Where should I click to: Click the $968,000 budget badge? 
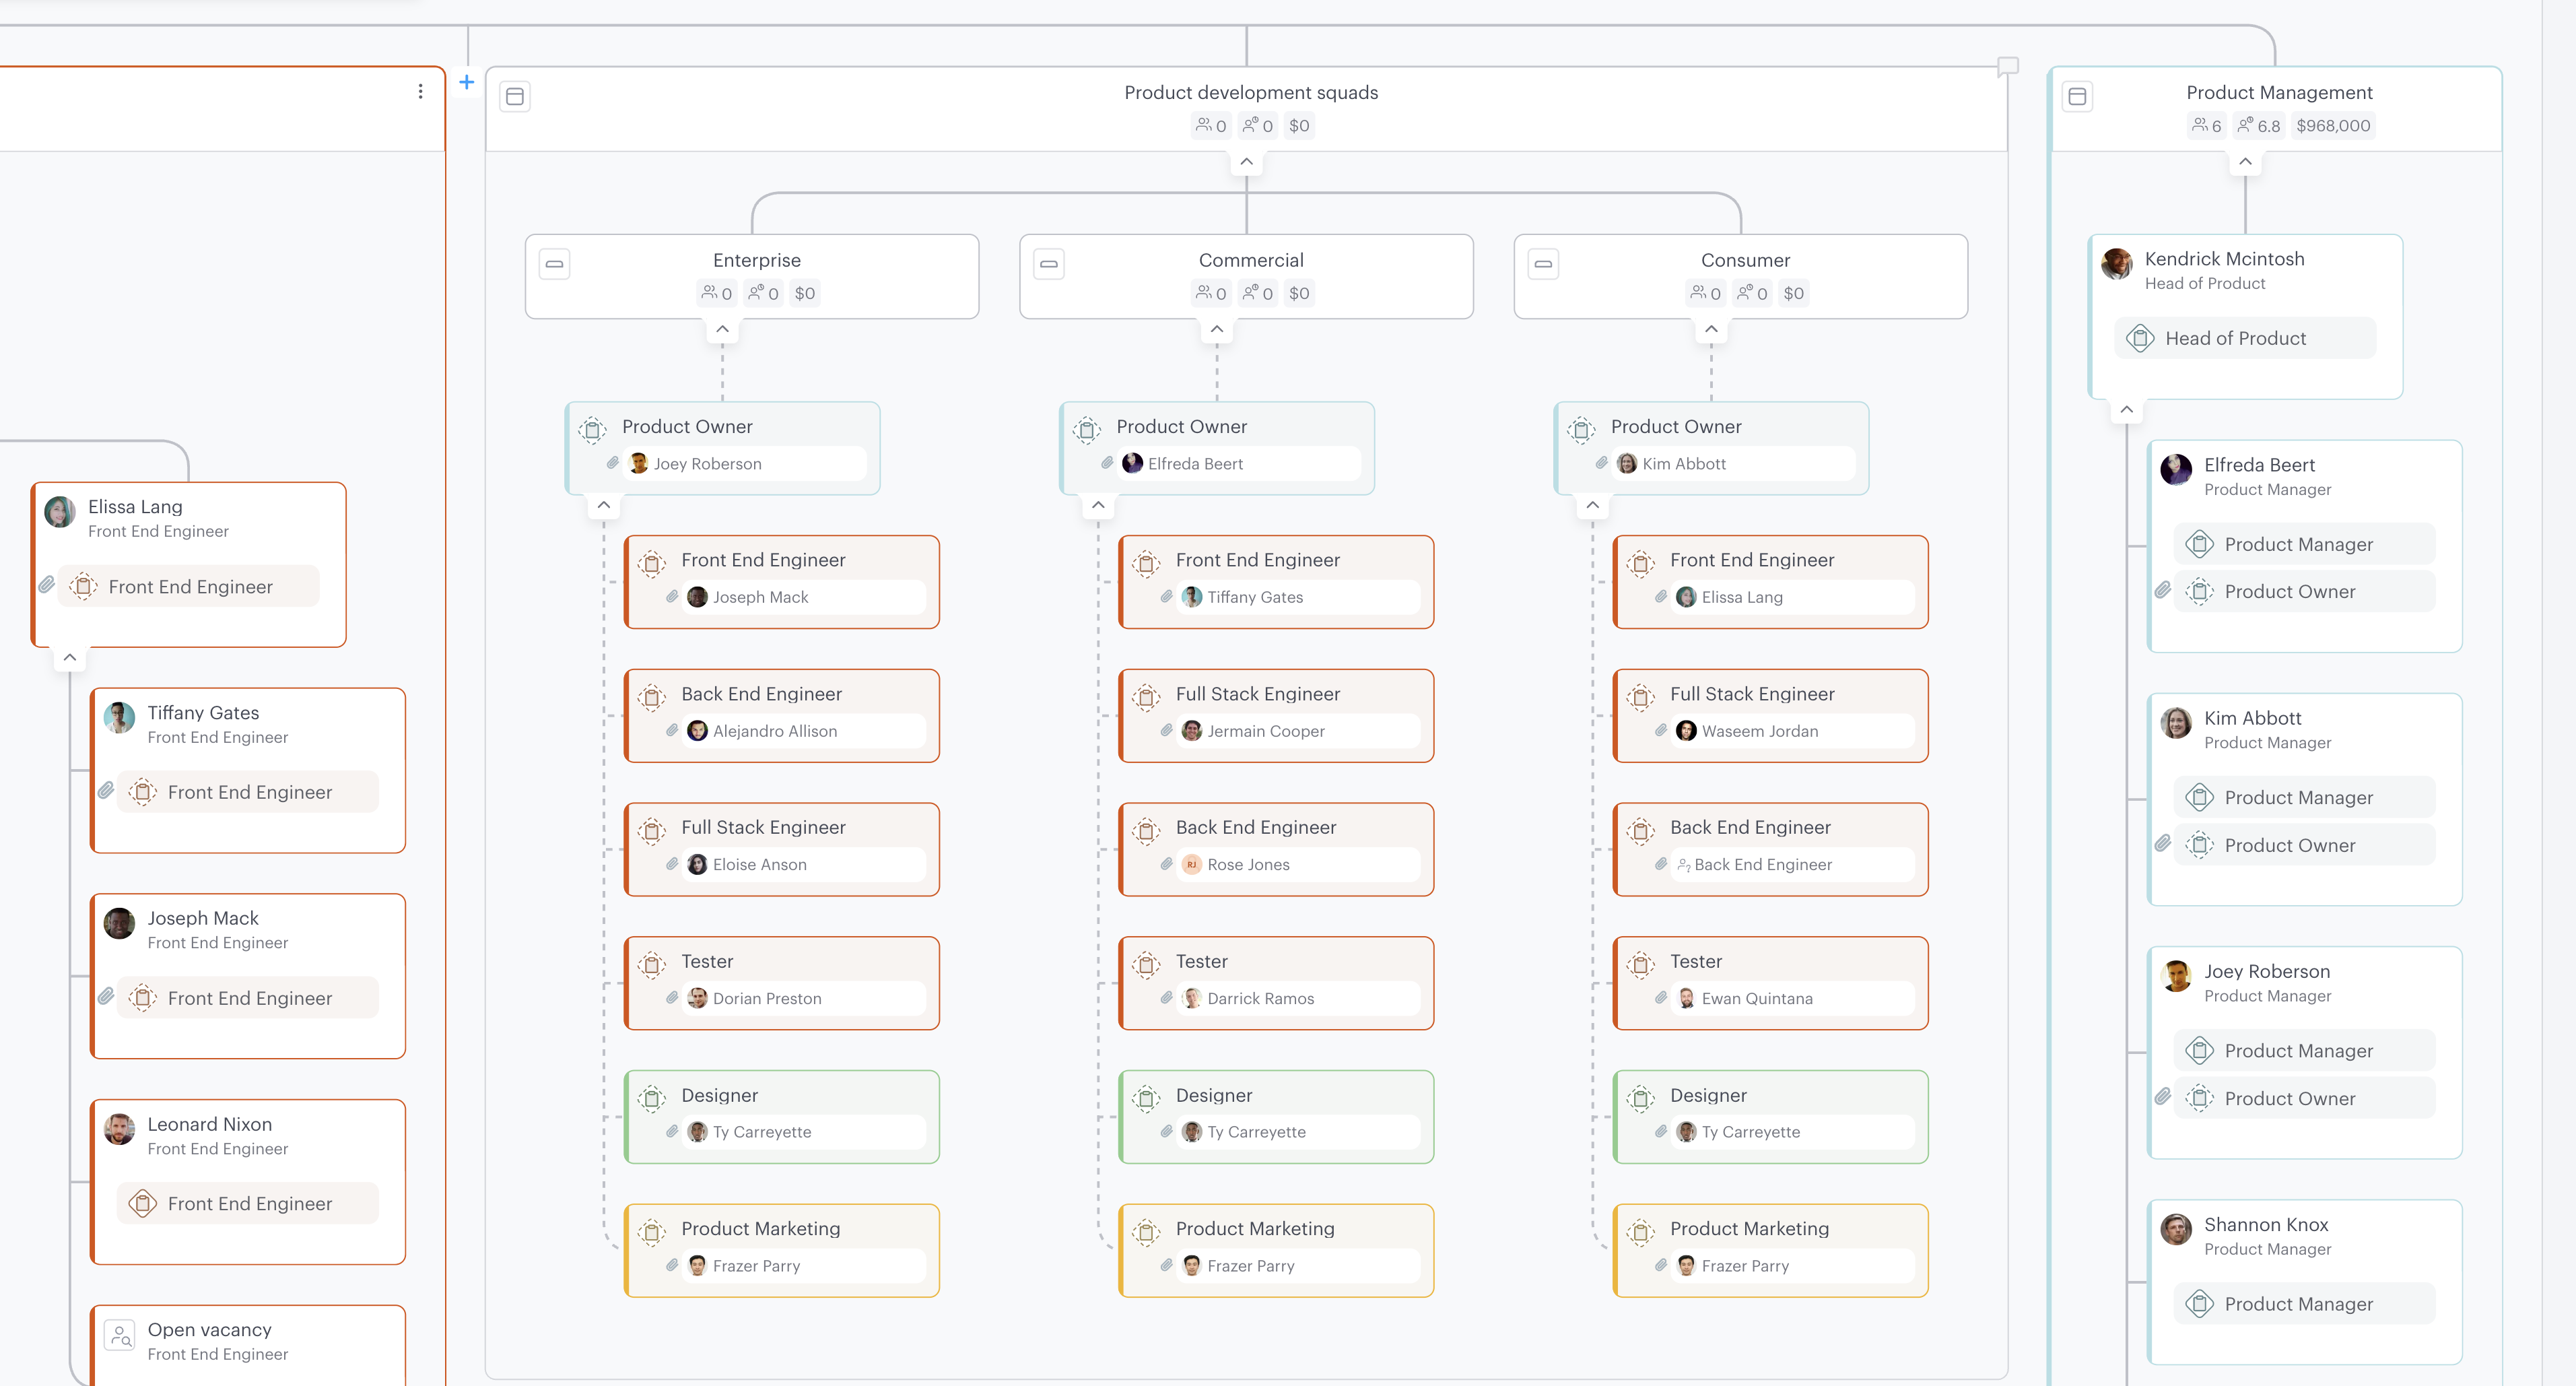(2333, 125)
